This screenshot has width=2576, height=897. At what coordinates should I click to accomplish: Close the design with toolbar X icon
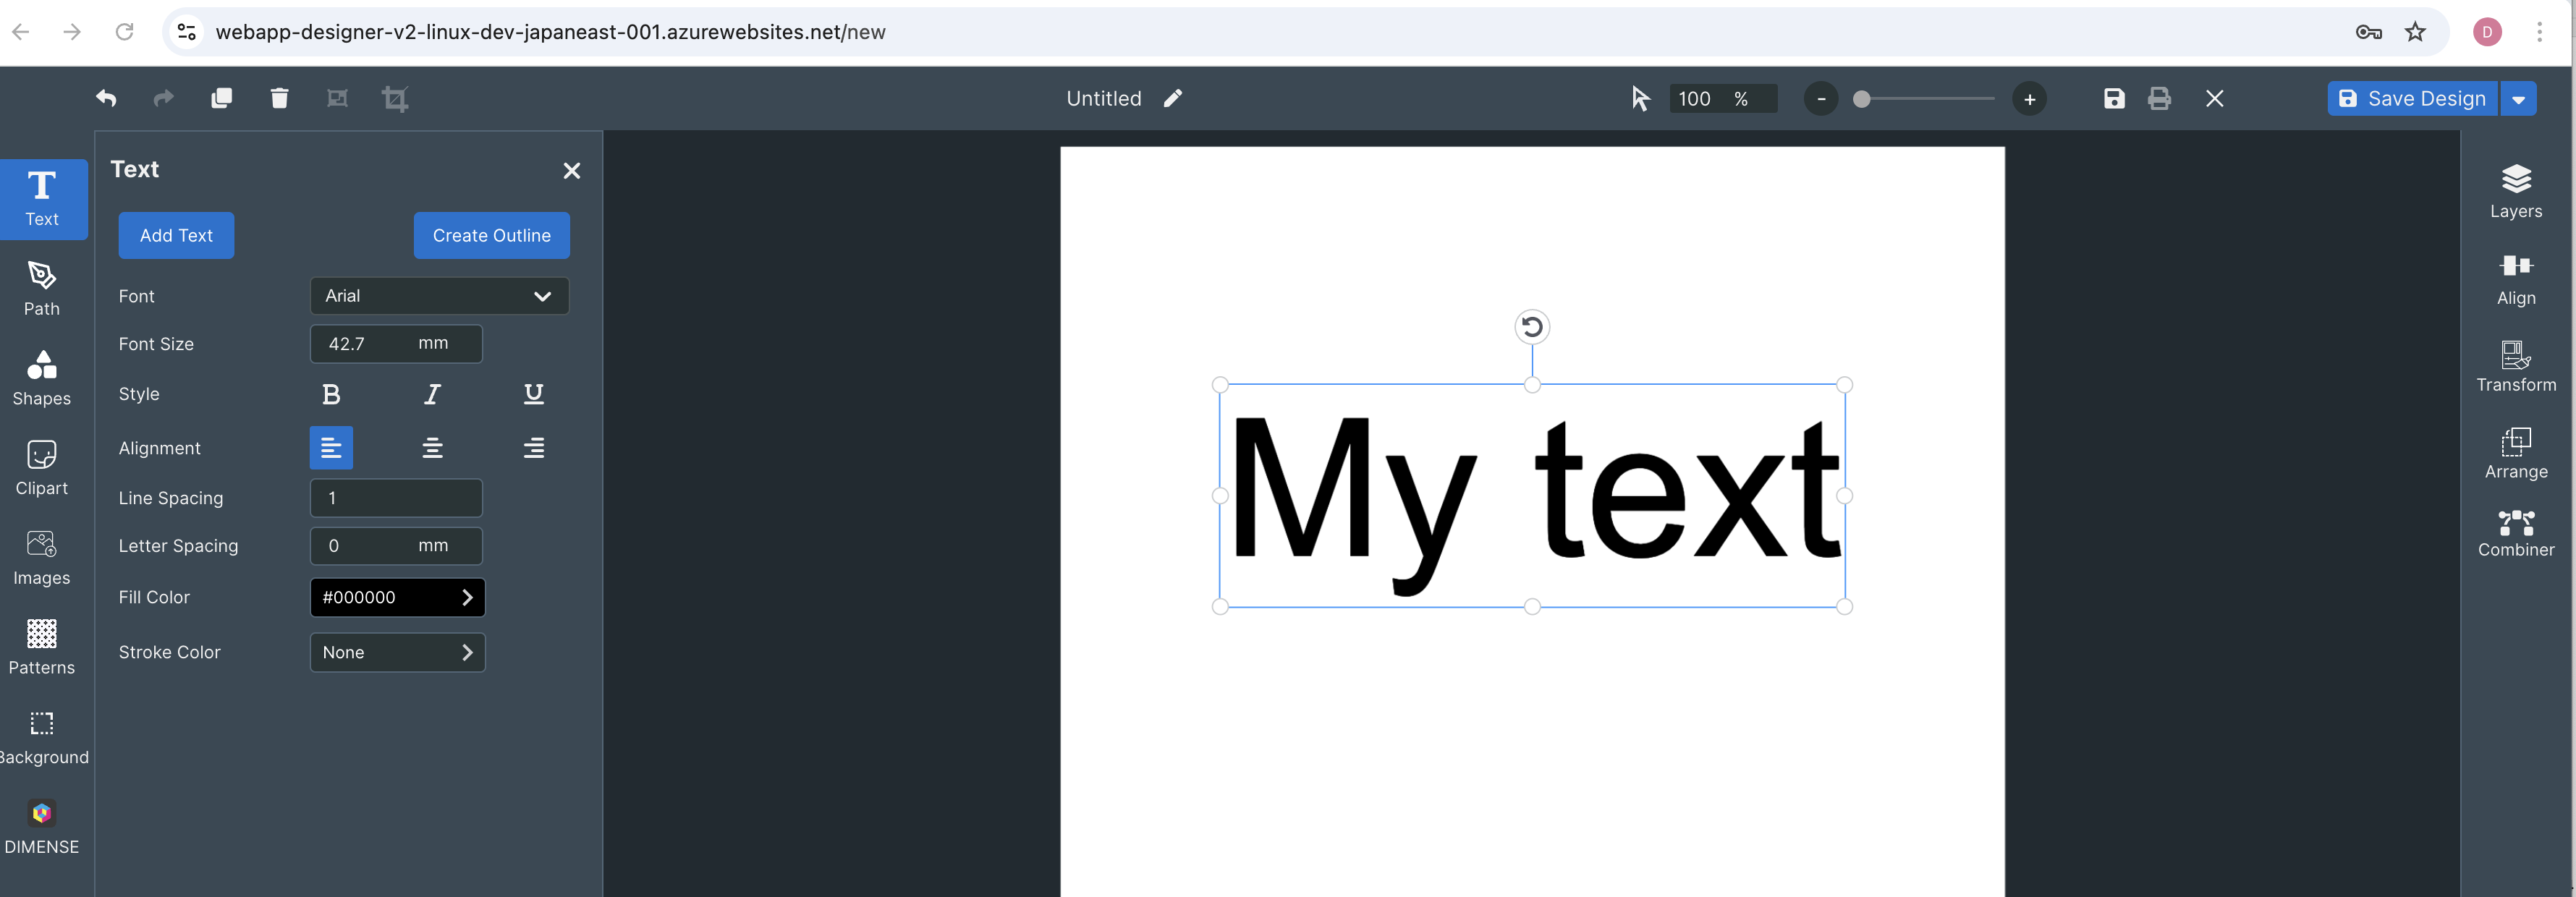coord(2215,98)
